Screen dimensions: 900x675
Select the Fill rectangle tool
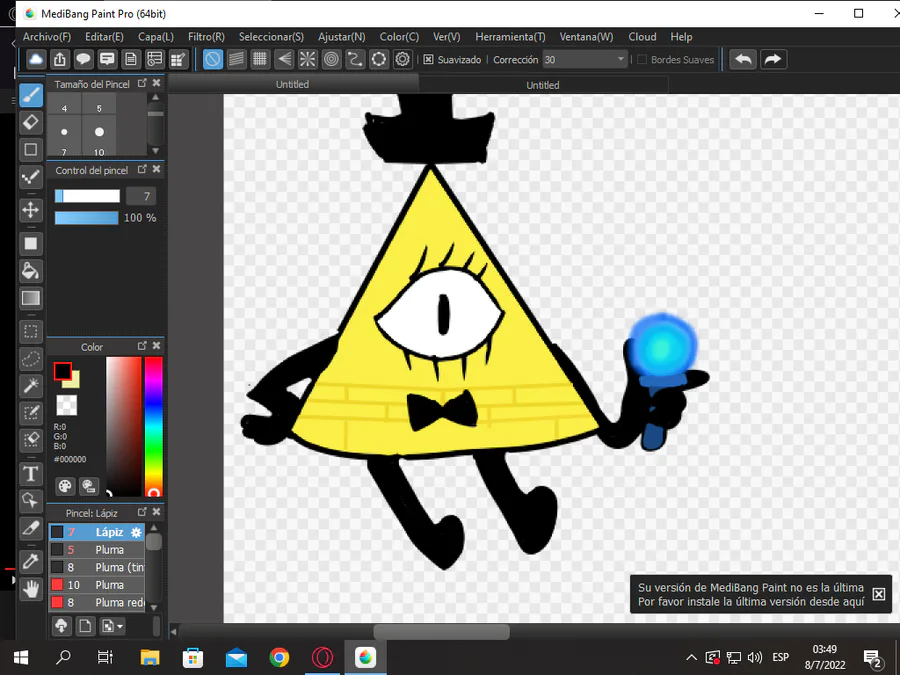tap(31, 244)
